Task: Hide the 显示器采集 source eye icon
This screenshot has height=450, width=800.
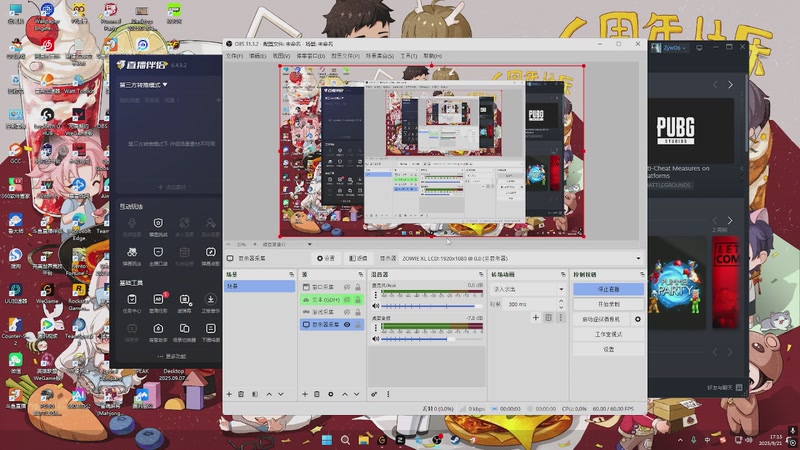Action: [x=347, y=324]
